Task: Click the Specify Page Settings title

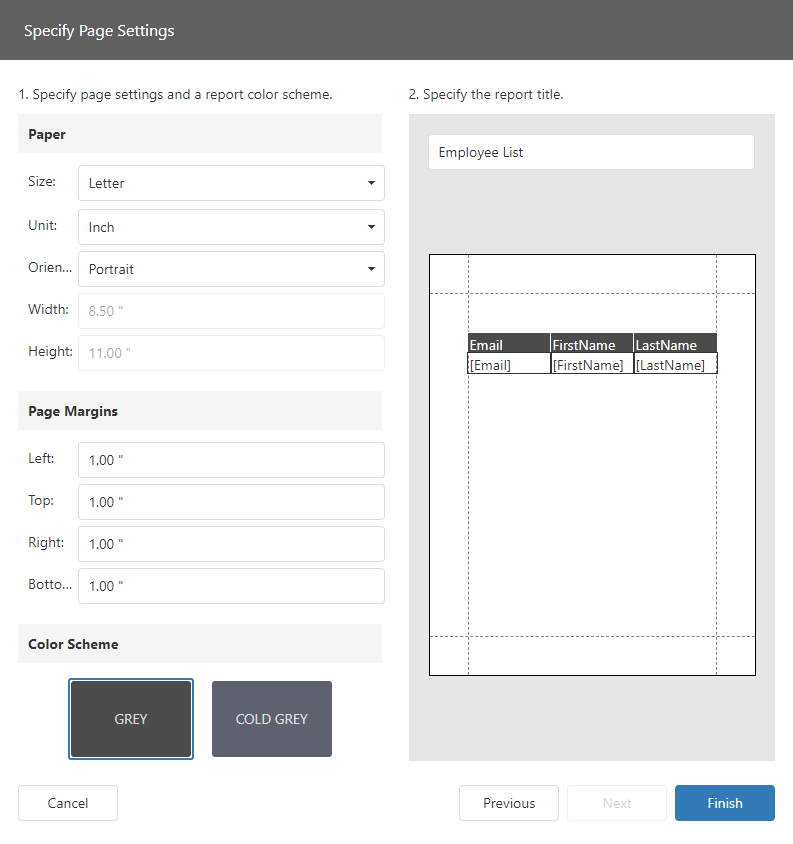Action: (x=99, y=31)
